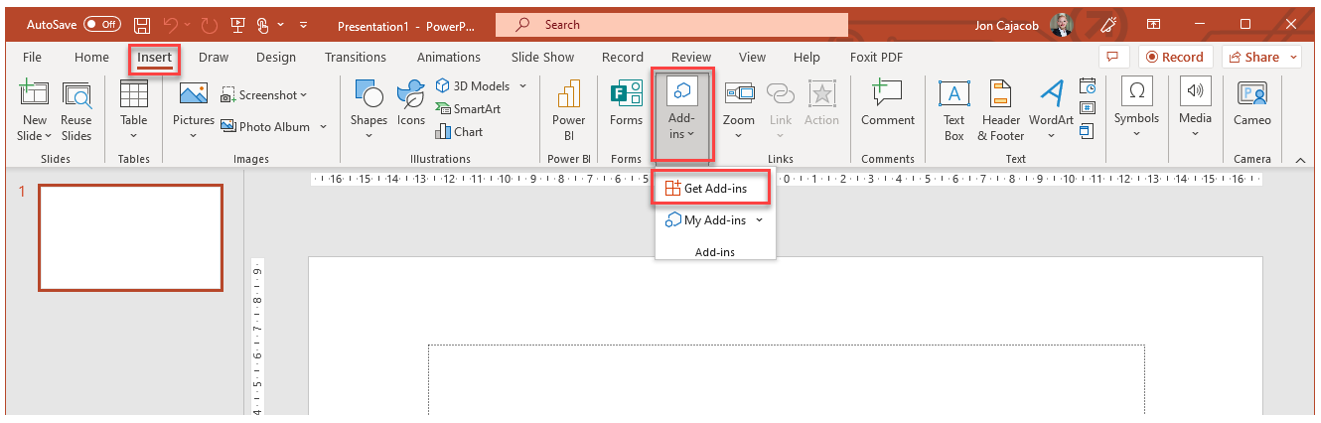Open the Symbols dropdown
The height and width of the screenshot is (423, 1321).
[1136, 110]
